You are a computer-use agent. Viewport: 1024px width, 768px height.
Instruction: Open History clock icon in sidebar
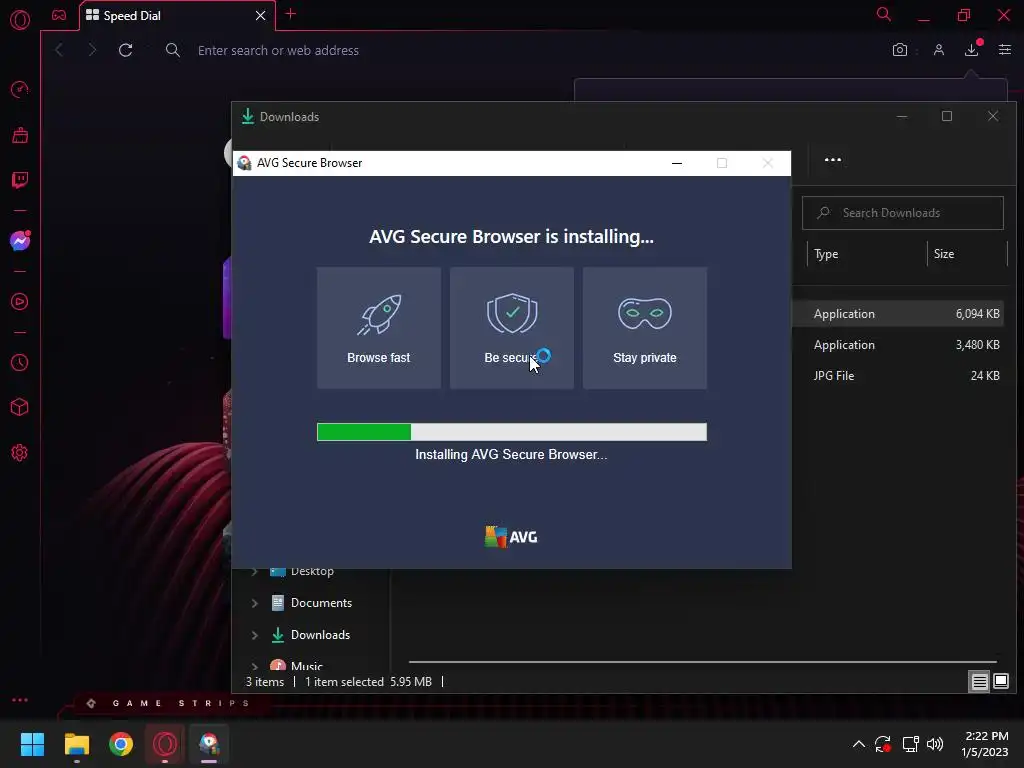pyautogui.click(x=20, y=362)
